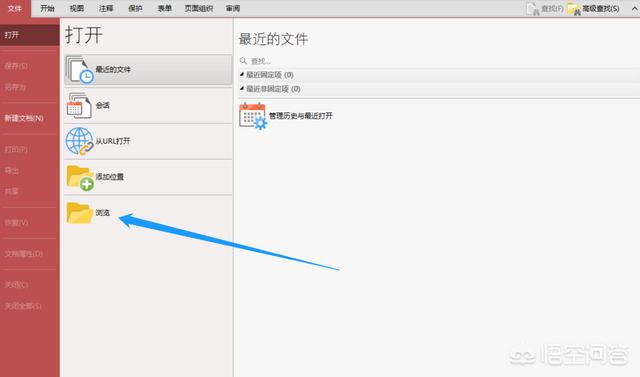Click the 查找(F) toolbar label
Image resolution: width=640 pixels, height=377 pixels.
click(552, 9)
